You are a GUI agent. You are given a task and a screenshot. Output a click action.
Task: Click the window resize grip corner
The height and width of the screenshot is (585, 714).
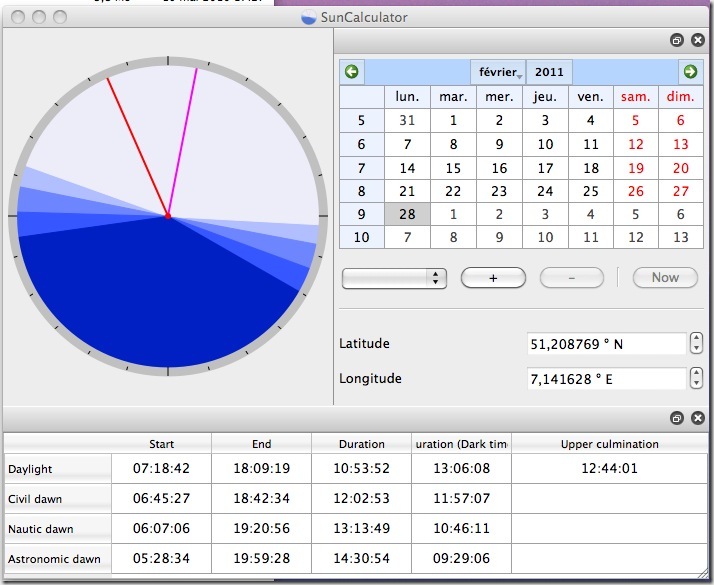[x=704, y=575]
